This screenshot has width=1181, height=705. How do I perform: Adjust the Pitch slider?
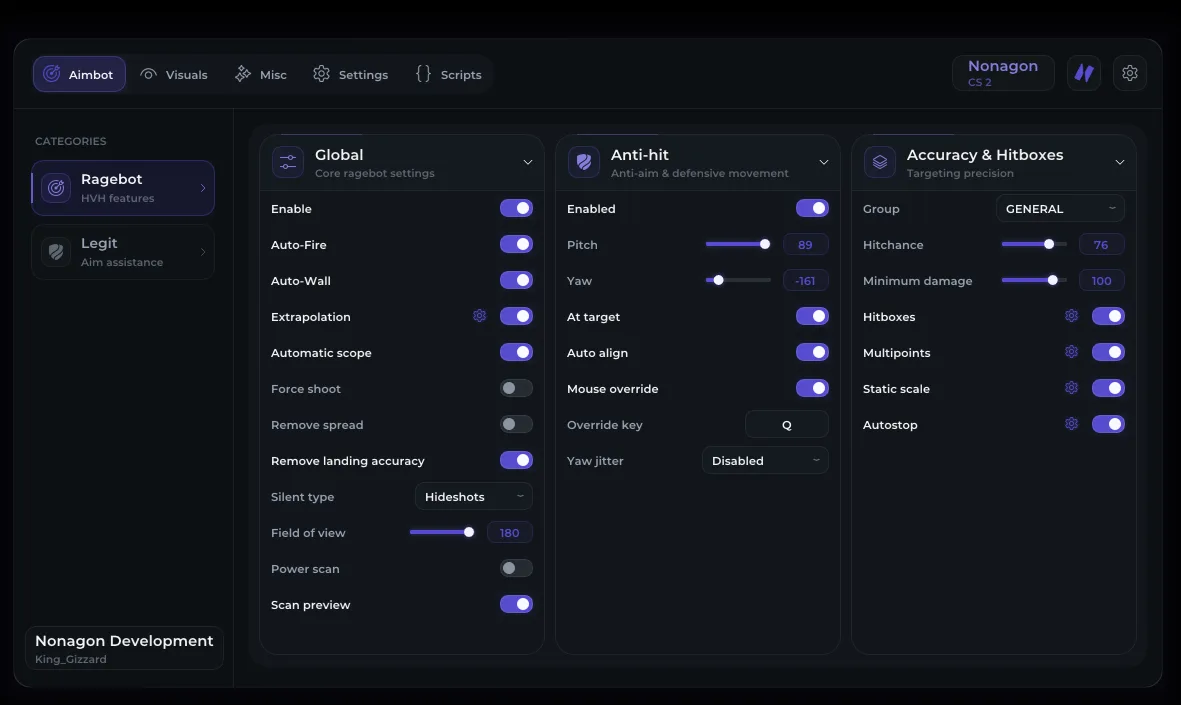point(737,244)
